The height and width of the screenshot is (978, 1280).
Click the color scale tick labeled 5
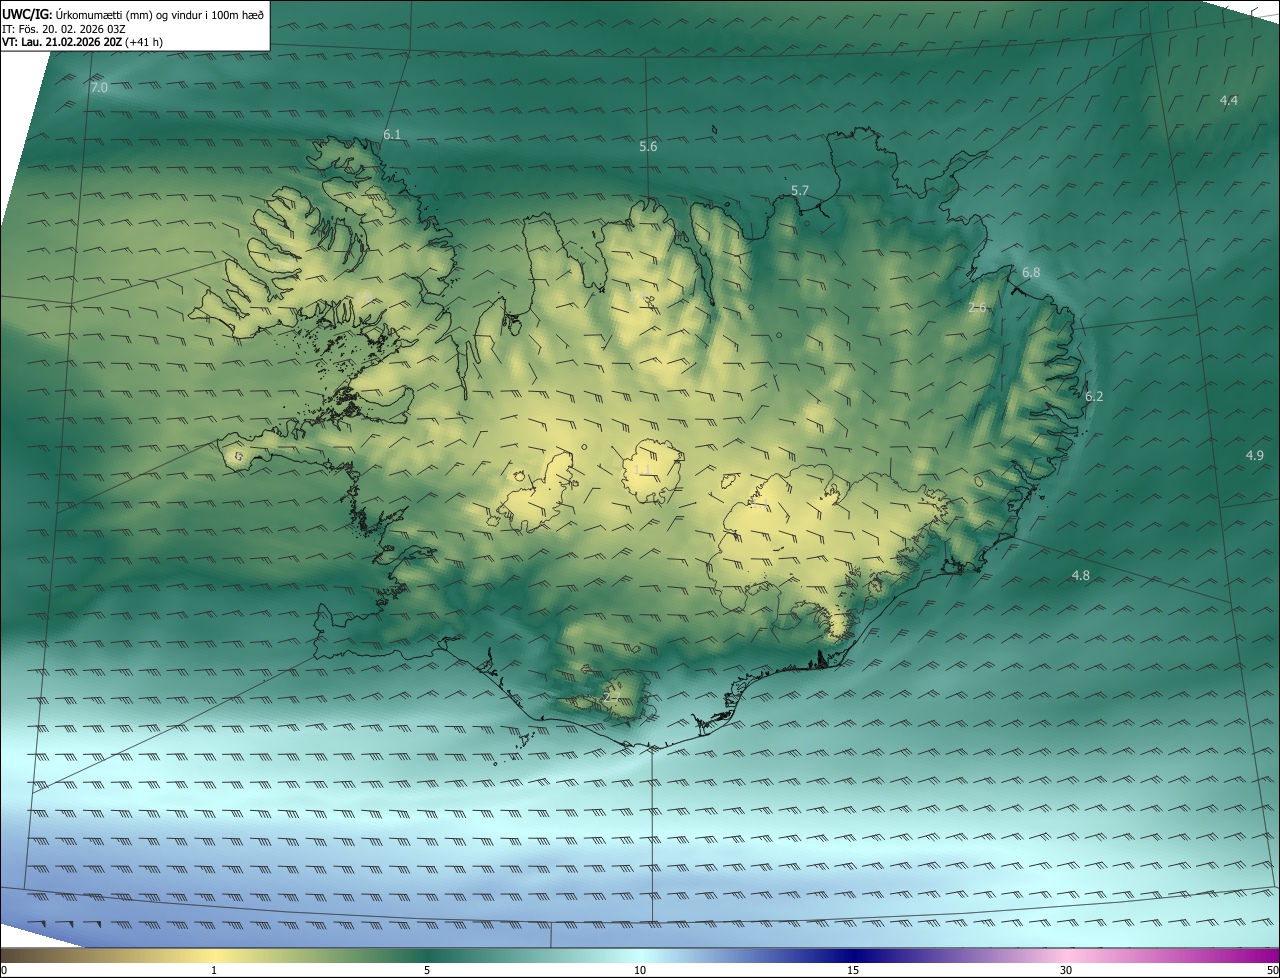427,970
